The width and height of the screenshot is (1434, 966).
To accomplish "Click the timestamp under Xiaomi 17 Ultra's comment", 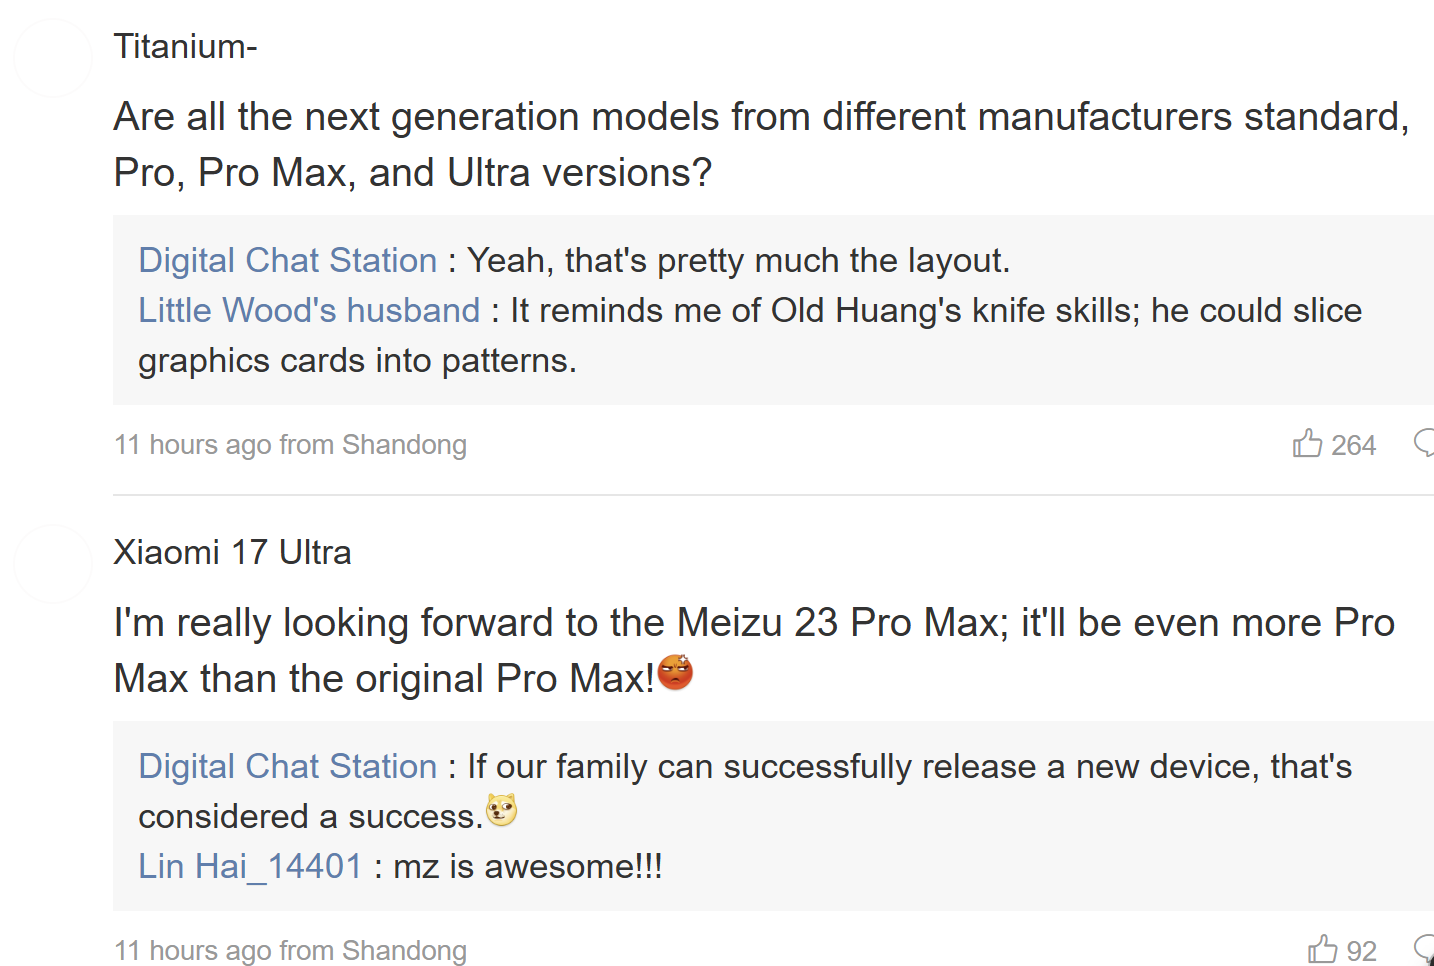I will pyautogui.click(x=290, y=951).
